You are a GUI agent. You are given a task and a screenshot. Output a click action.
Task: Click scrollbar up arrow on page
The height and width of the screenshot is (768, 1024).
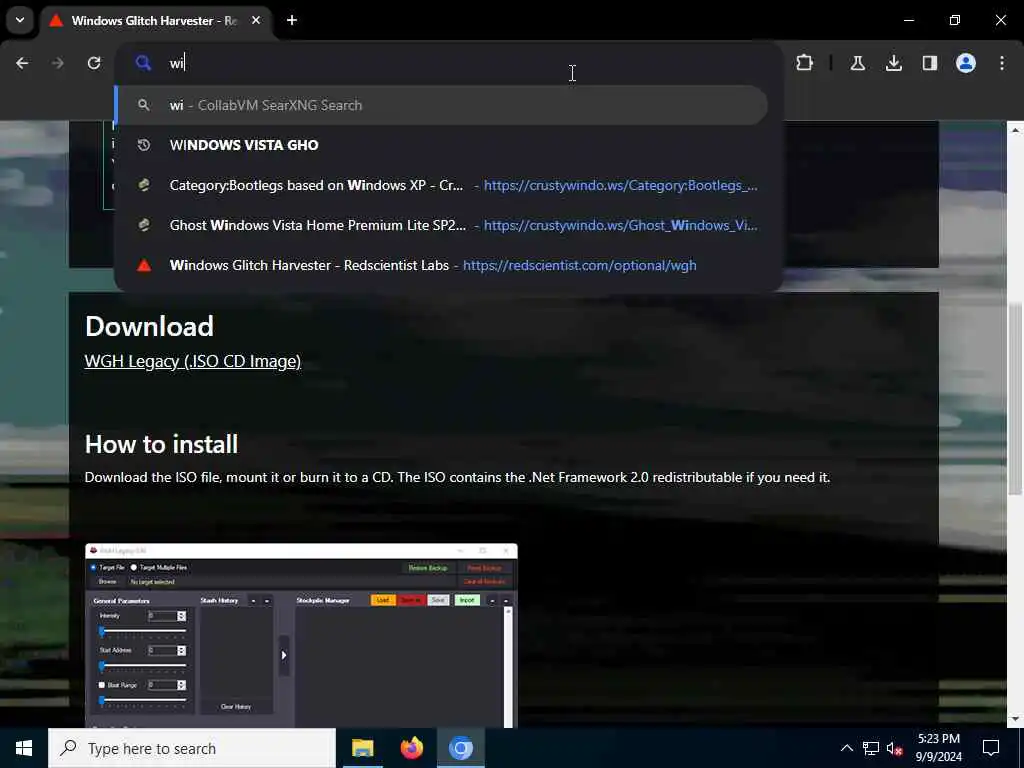(1015, 131)
